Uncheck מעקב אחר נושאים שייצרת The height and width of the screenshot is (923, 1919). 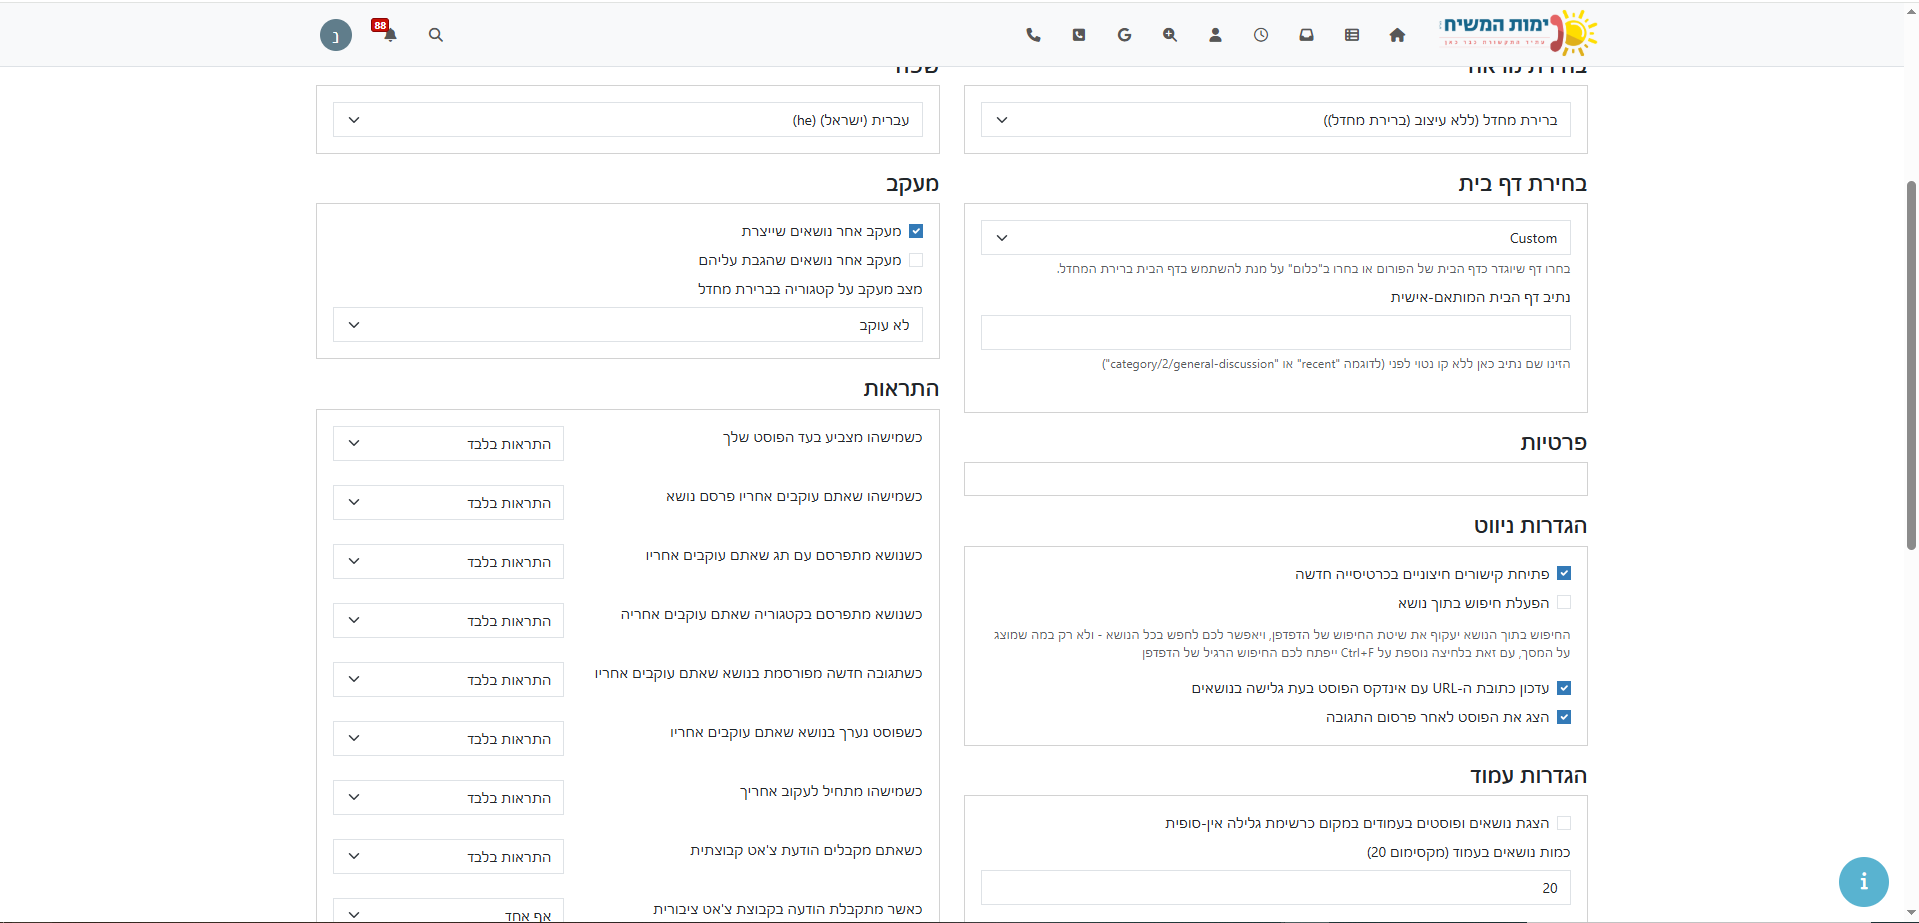click(916, 231)
